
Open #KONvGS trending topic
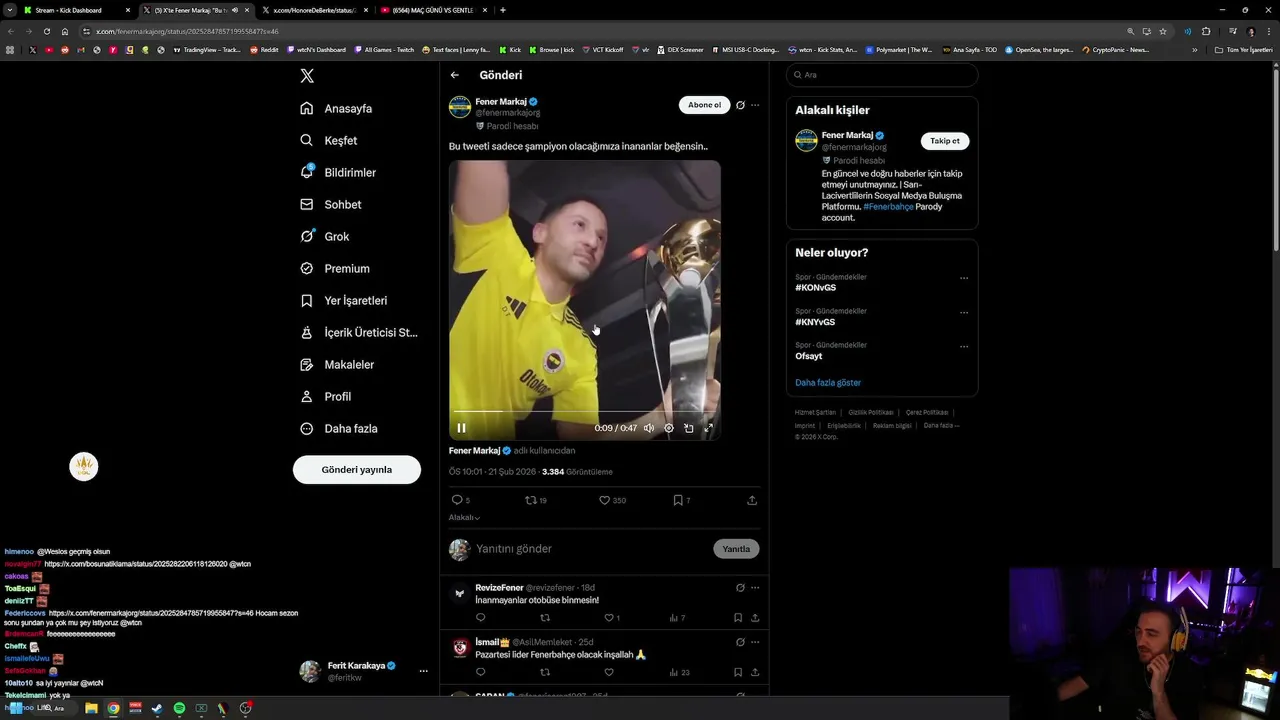pos(816,288)
